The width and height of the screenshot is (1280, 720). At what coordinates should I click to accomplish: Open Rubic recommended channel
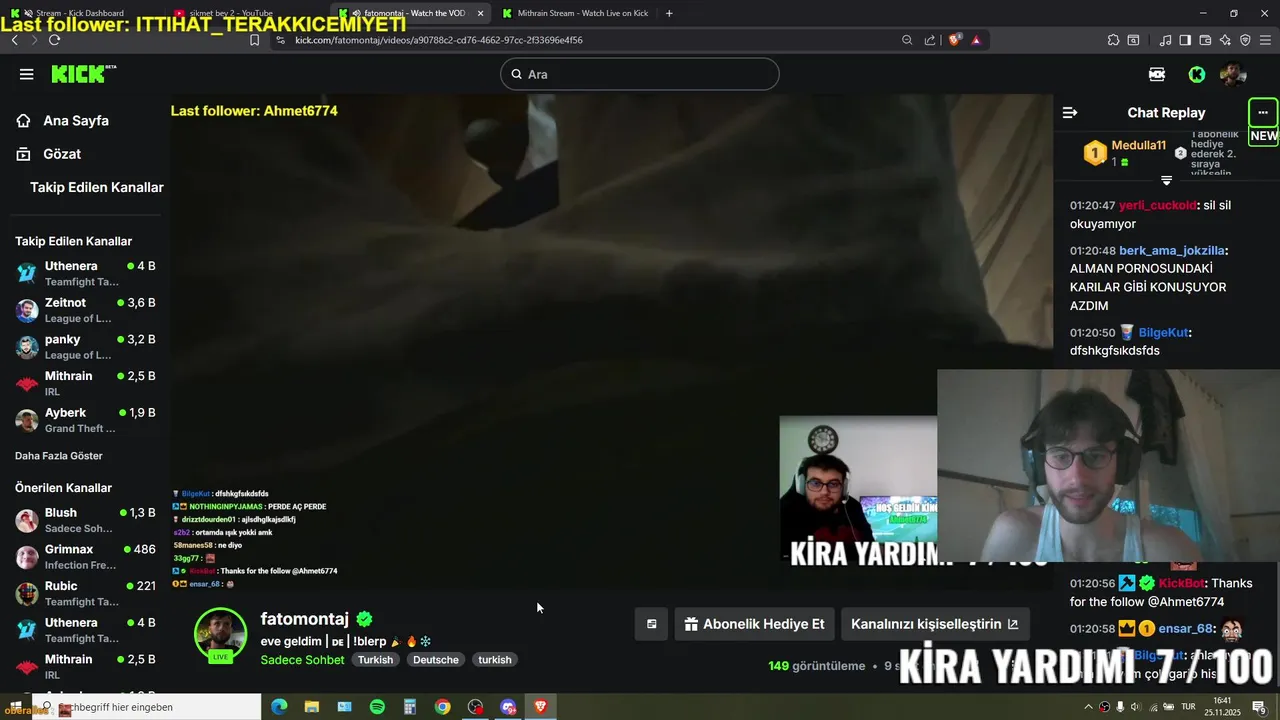tap(85, 593)
